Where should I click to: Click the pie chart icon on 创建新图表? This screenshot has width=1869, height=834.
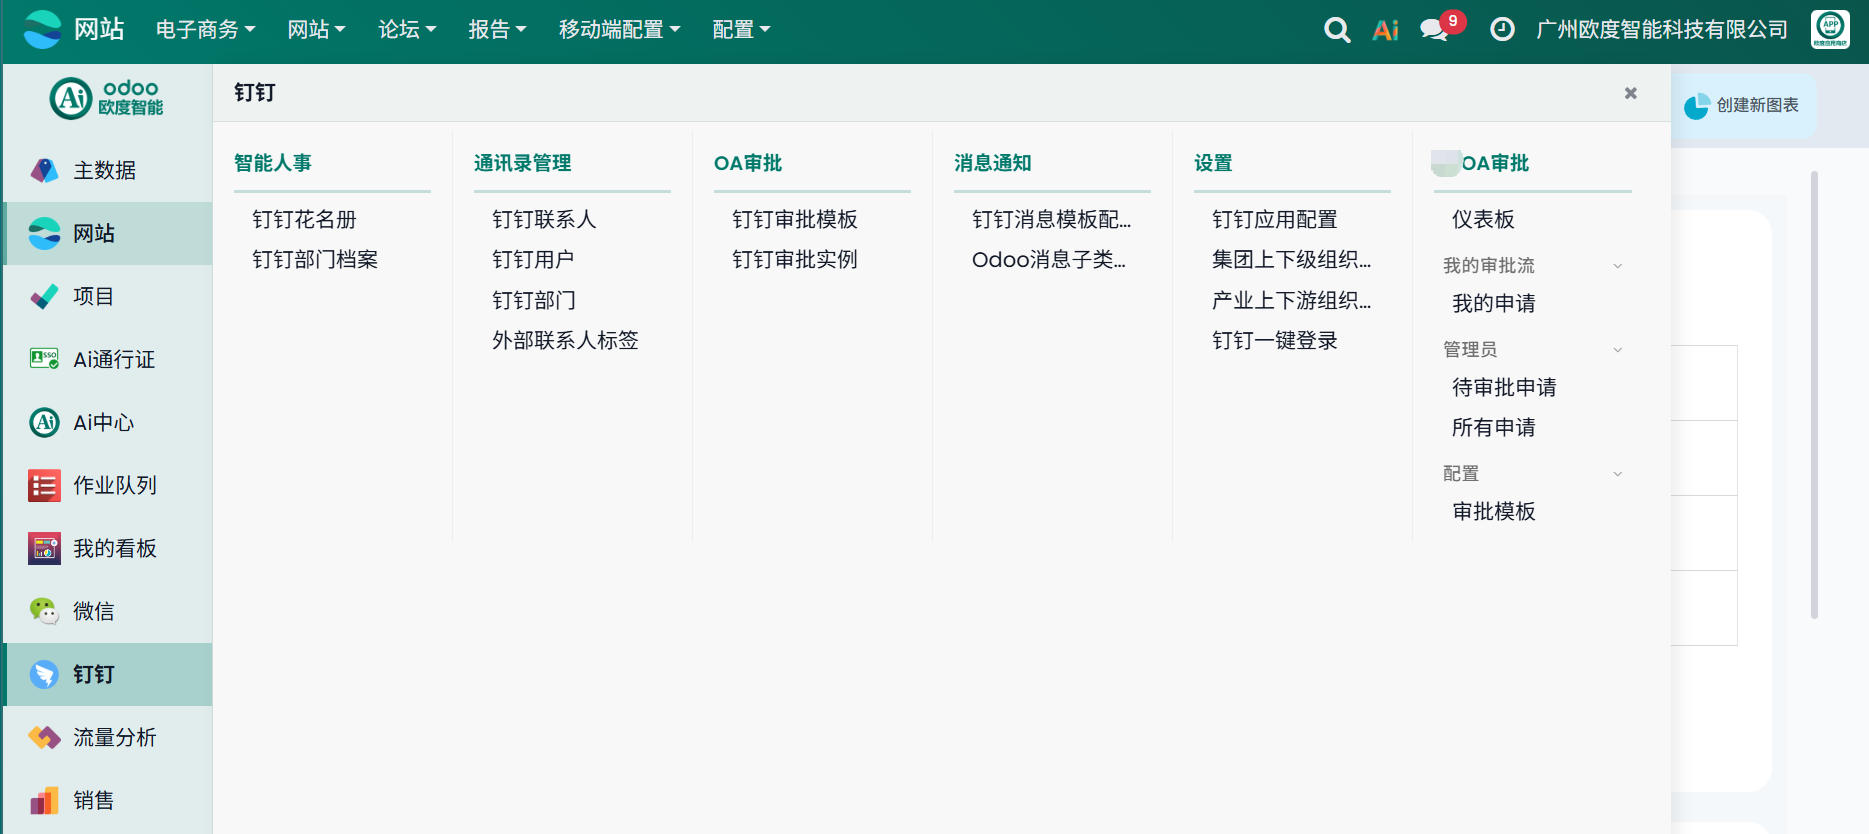coord(1697,106)
